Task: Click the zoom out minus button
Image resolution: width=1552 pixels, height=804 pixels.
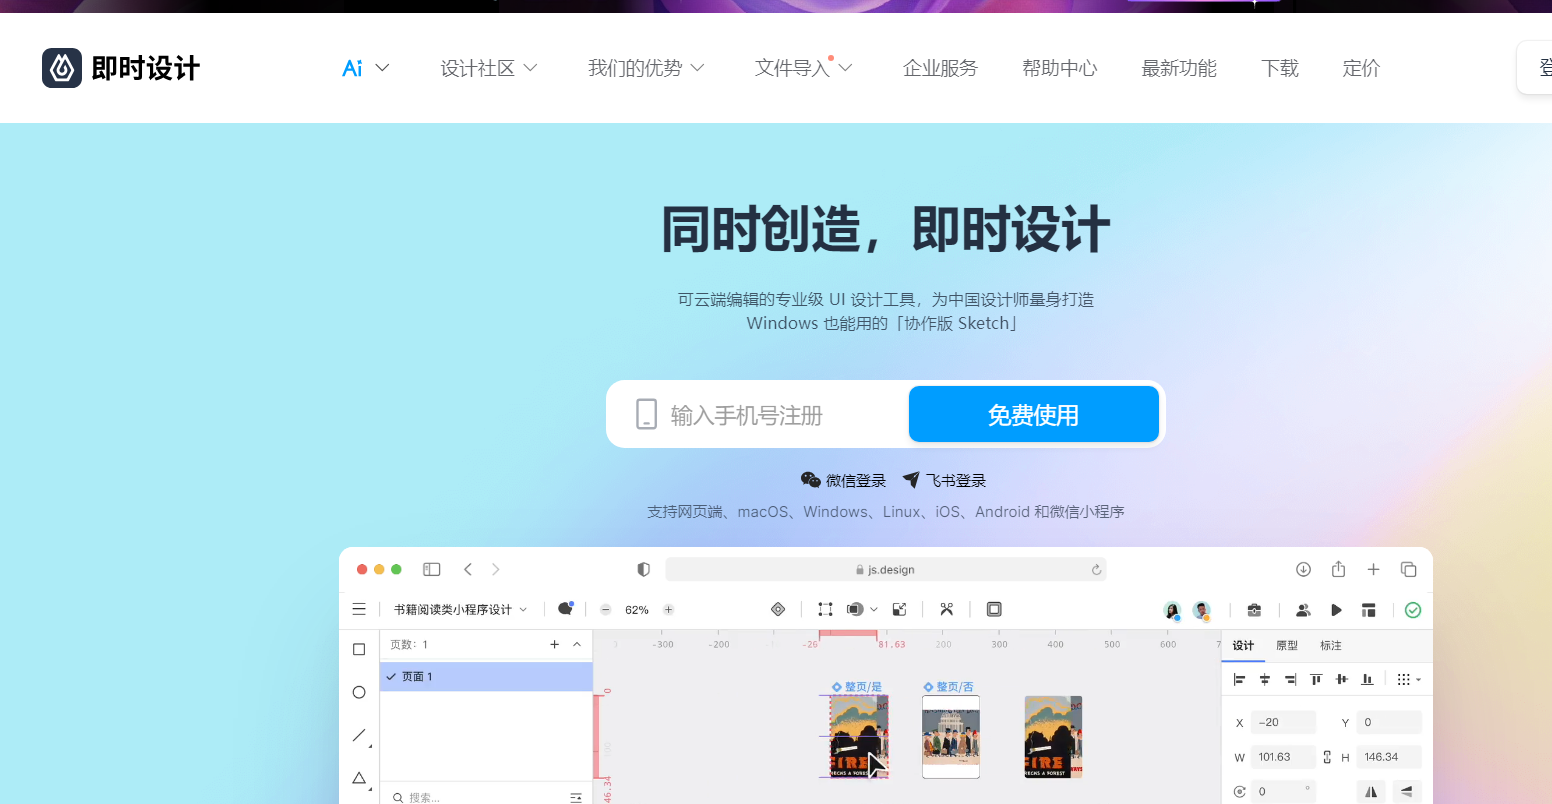Action: coord(605,609)
